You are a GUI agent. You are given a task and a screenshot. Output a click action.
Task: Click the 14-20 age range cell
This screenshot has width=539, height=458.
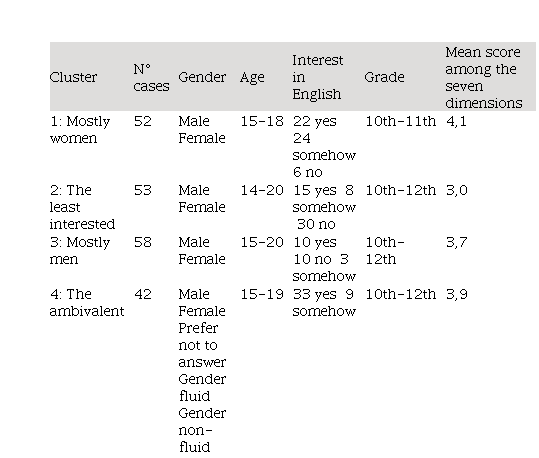(262, 190)
